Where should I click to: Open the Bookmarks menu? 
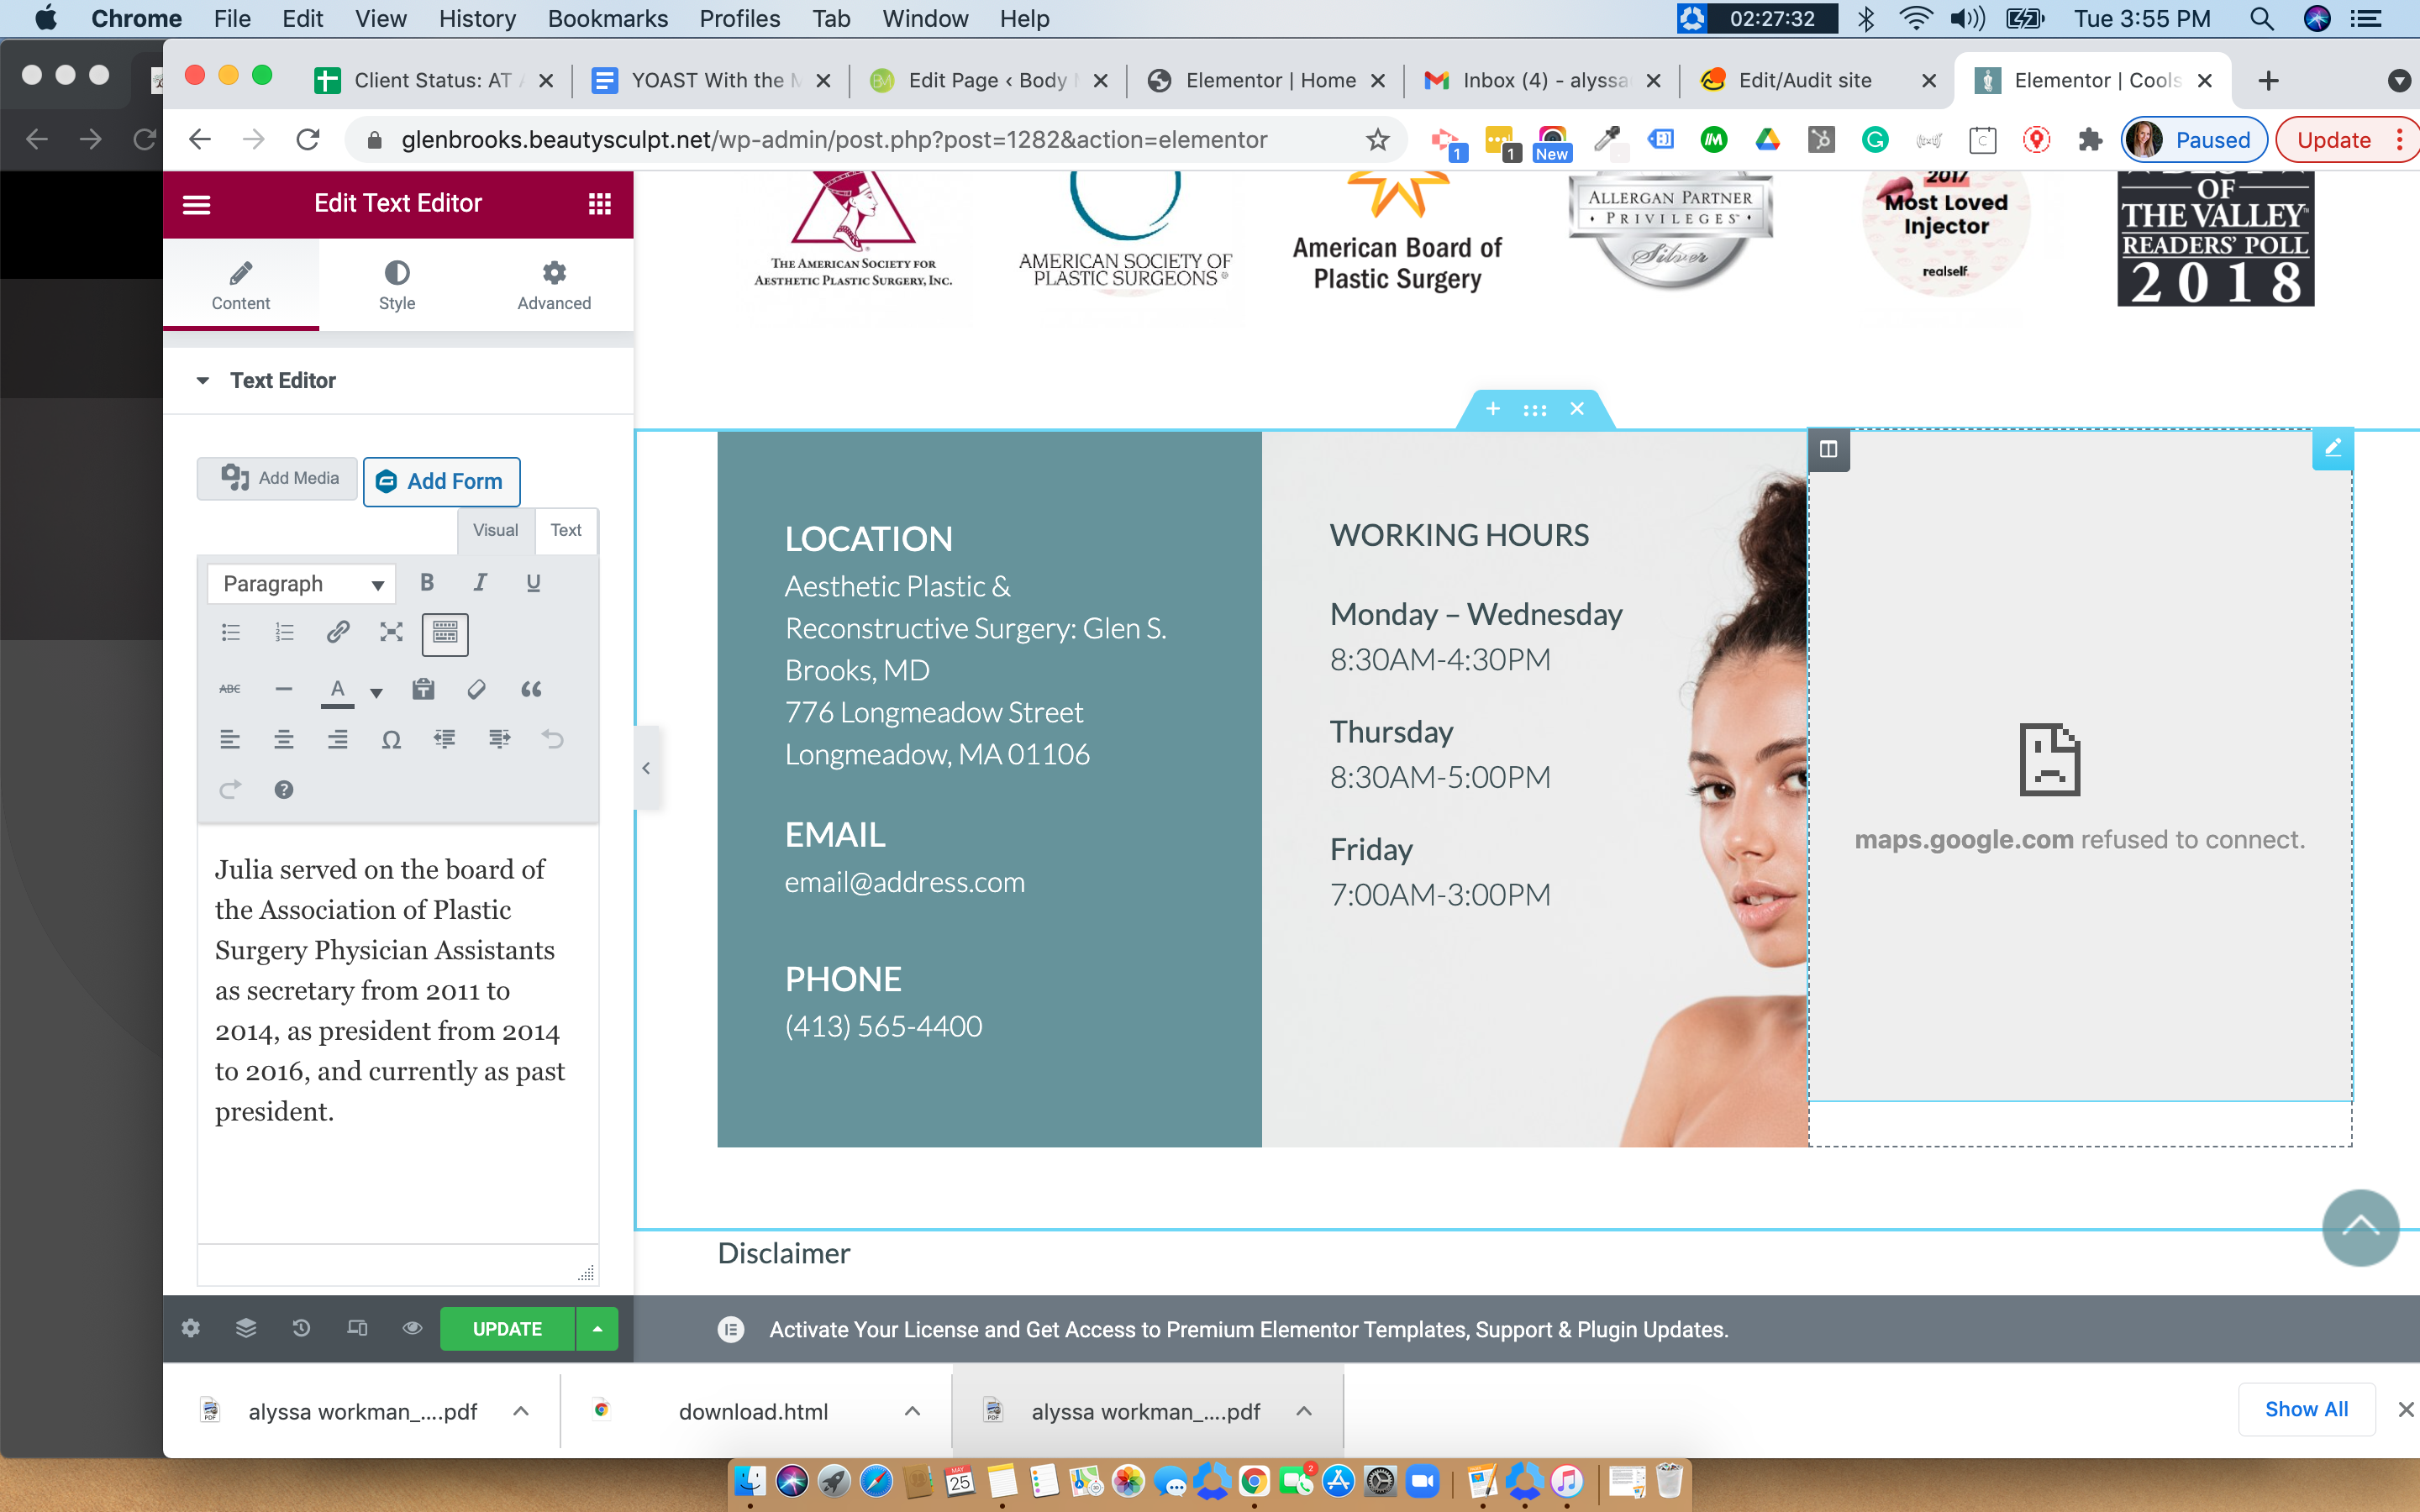click(x=607, y=19)
